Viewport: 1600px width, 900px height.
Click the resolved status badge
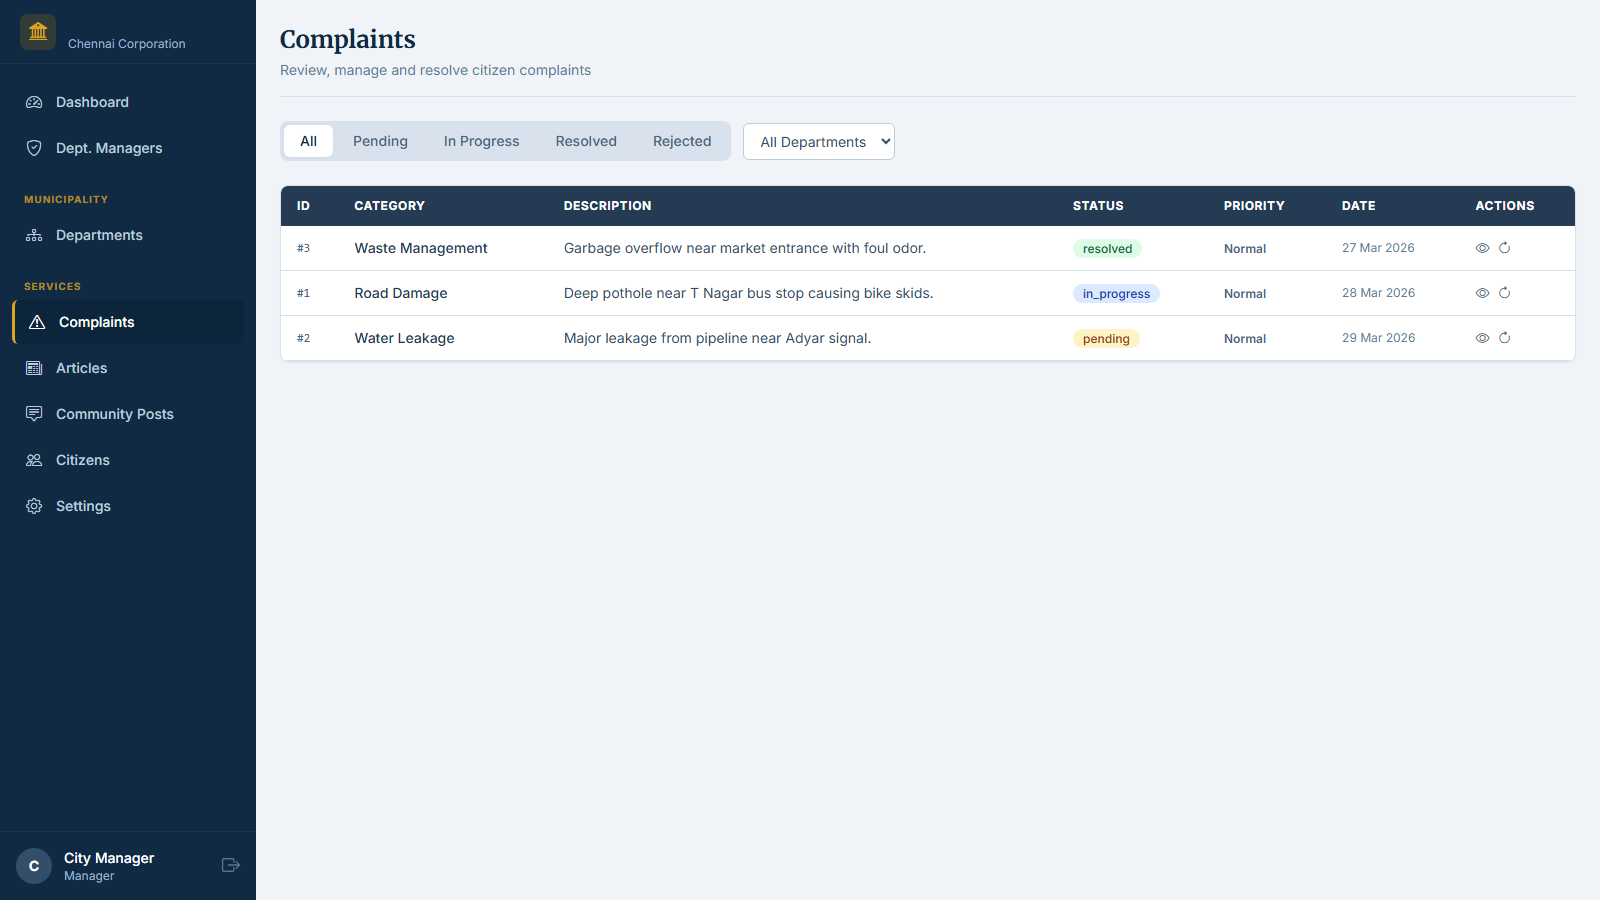[1106, 248]
